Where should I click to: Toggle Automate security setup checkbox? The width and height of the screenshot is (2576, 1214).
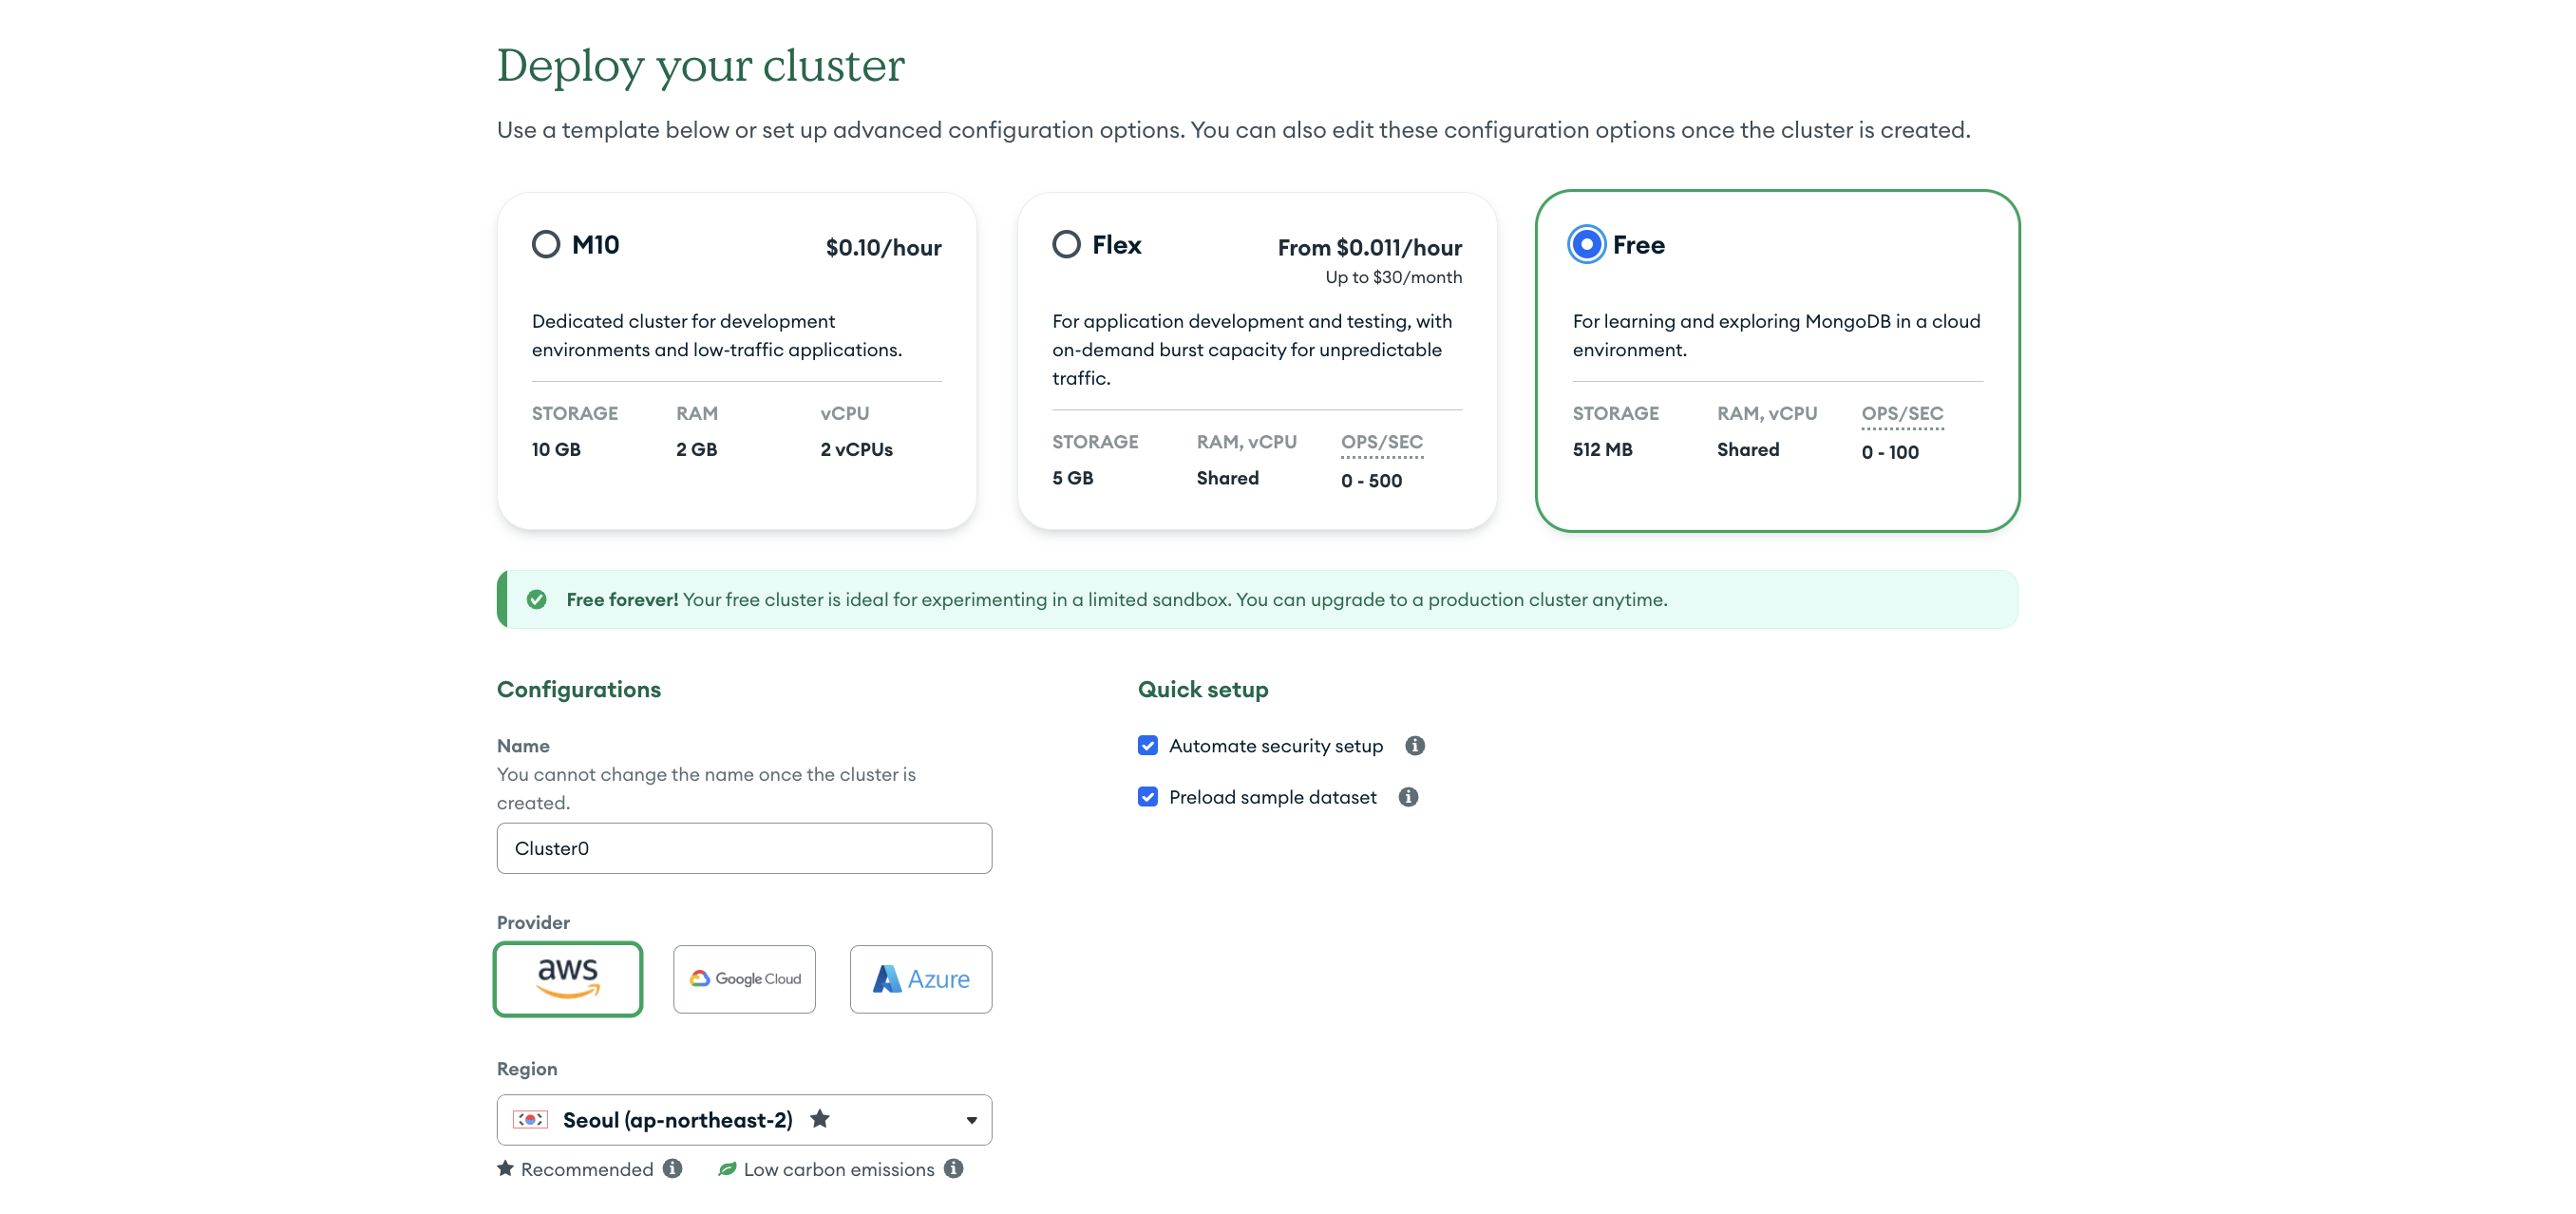1148,745
